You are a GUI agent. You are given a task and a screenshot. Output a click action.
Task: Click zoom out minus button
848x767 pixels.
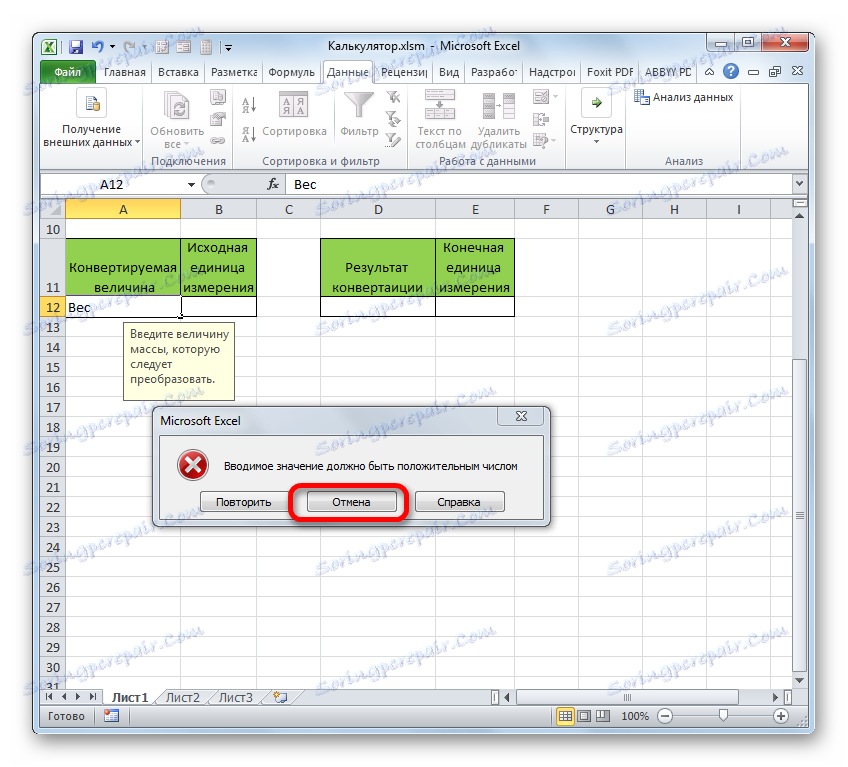pos(665,717)
